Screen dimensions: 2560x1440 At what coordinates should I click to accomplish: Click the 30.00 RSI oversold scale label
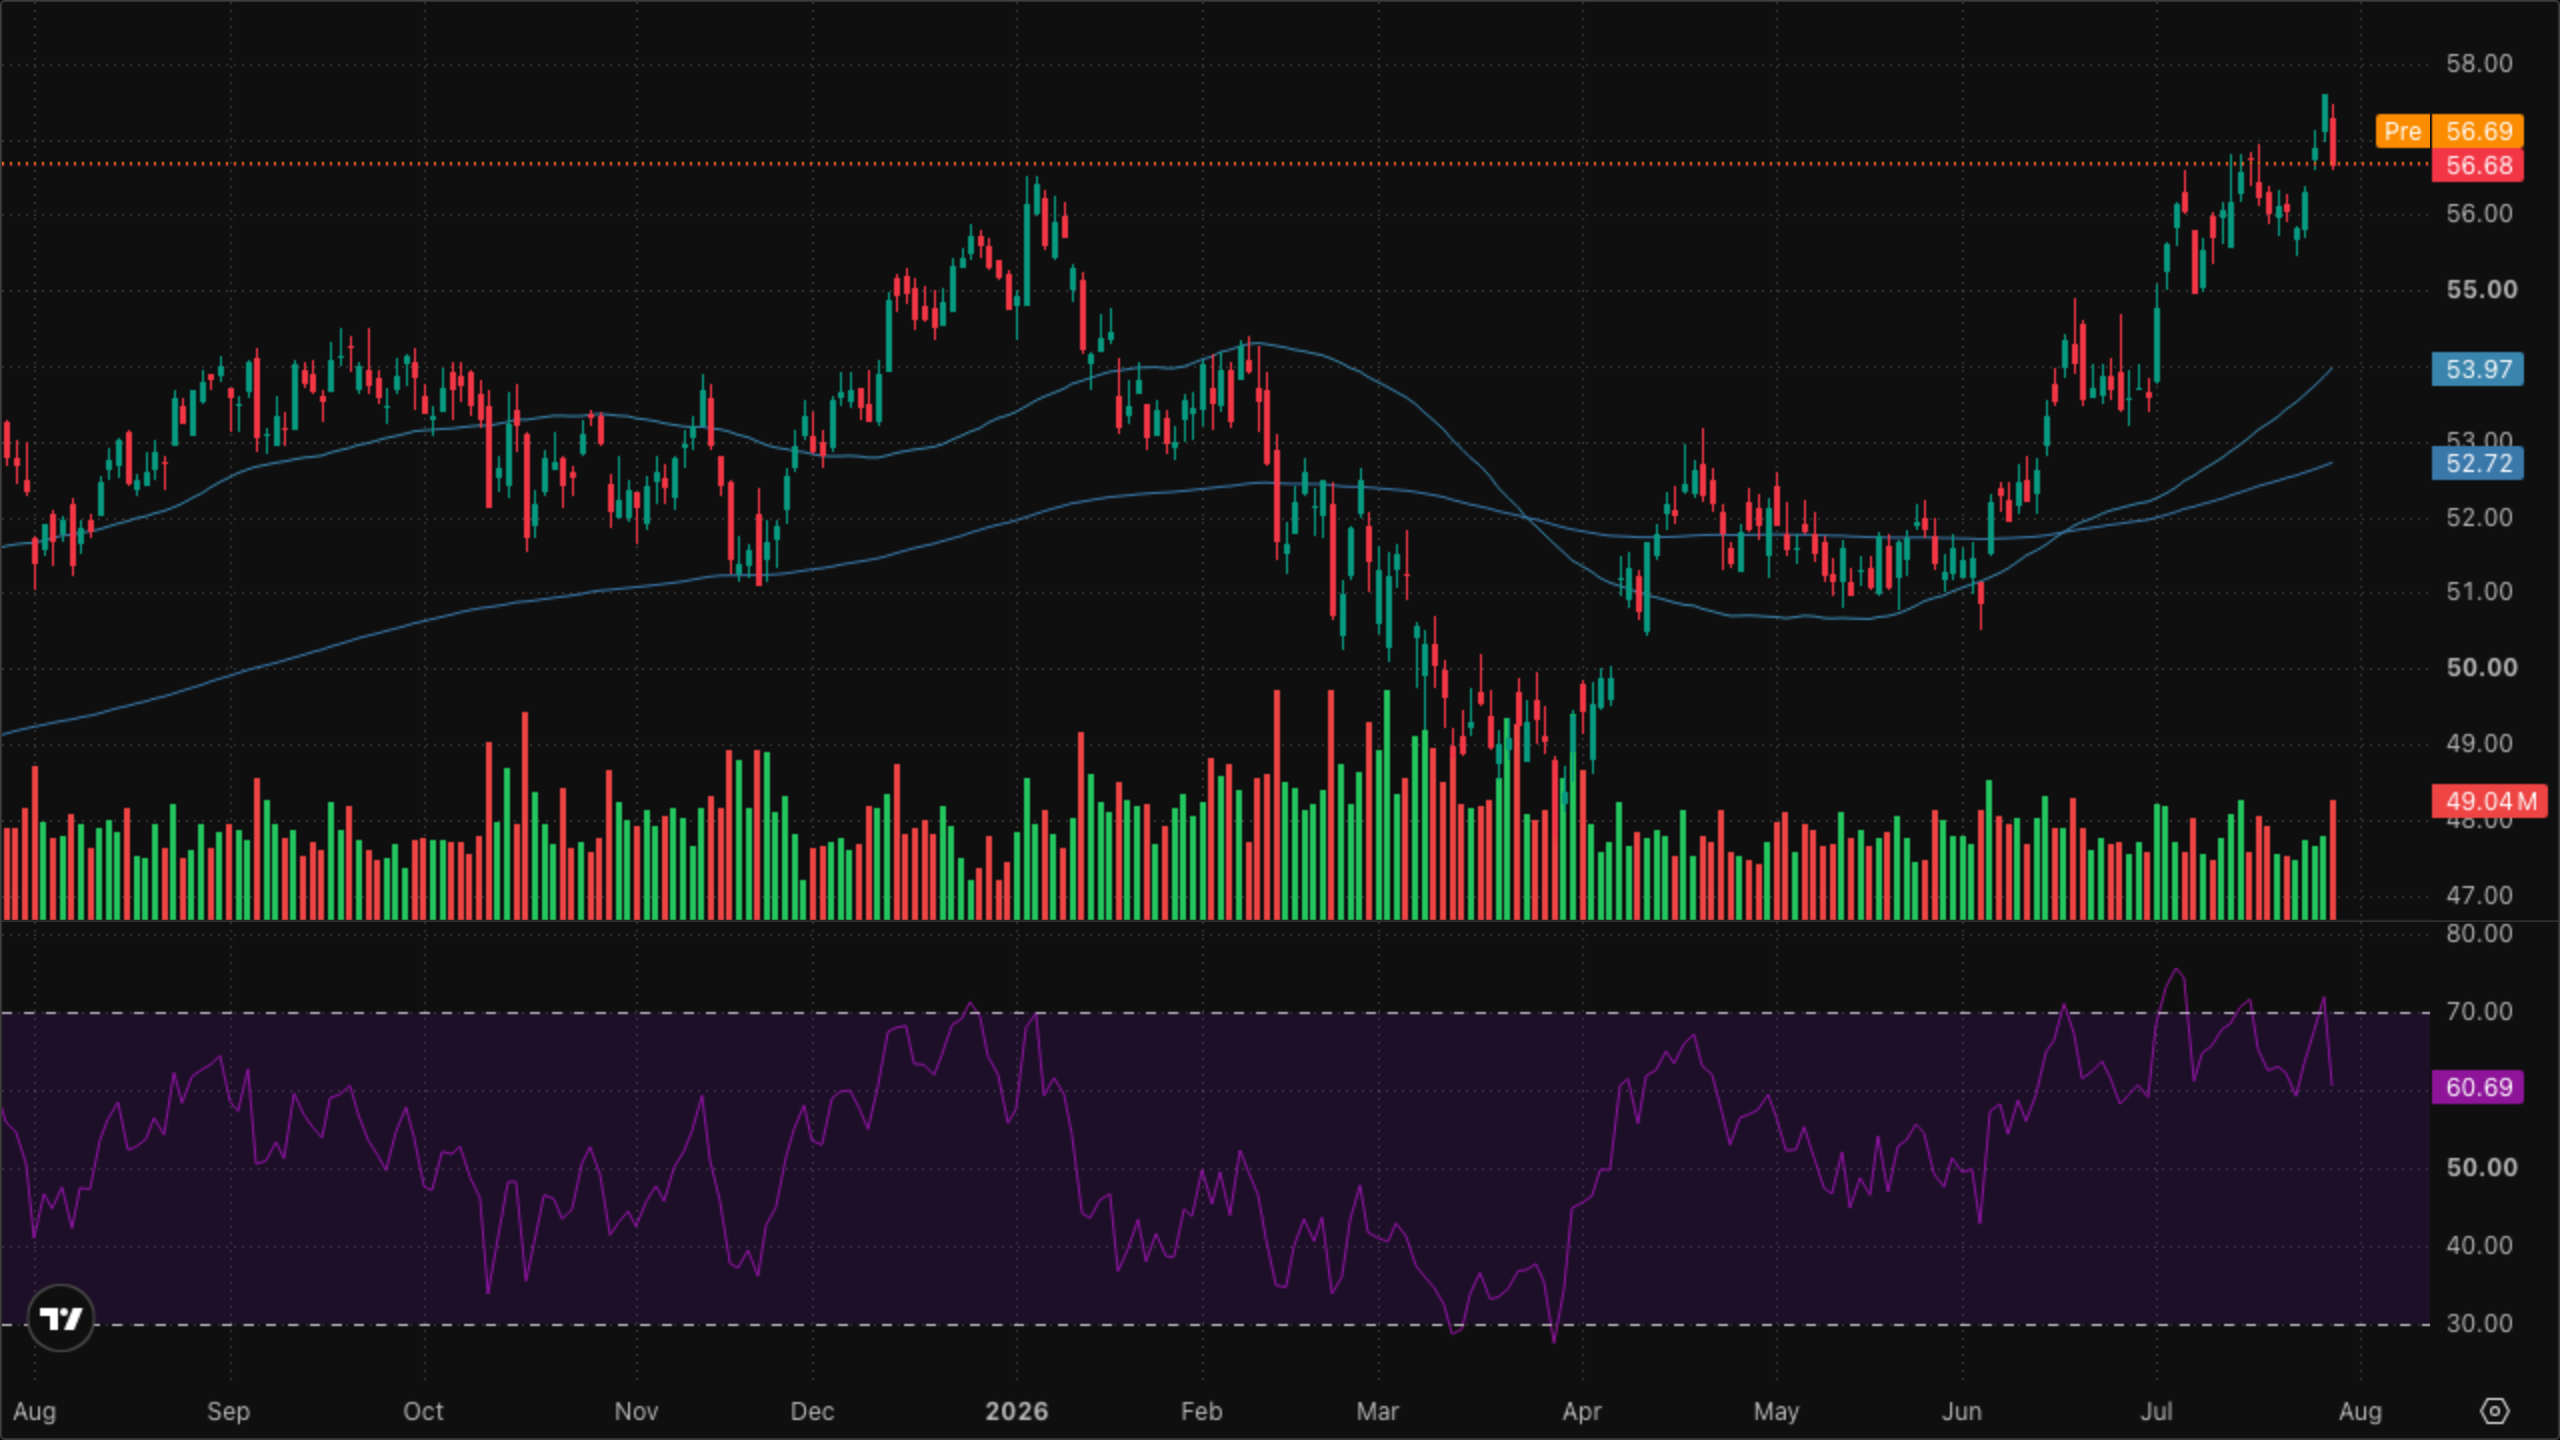2479,1323
